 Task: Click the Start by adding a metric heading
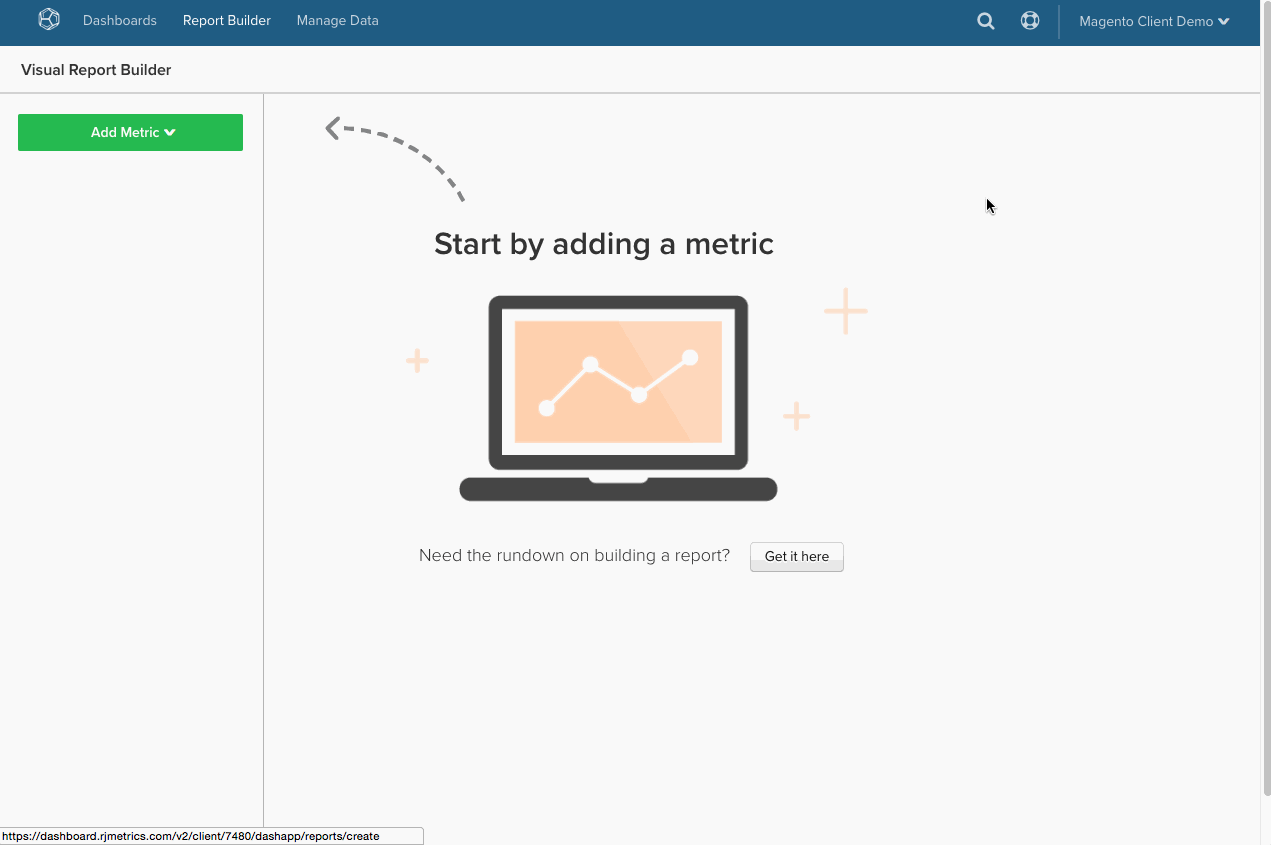point(603,243)
